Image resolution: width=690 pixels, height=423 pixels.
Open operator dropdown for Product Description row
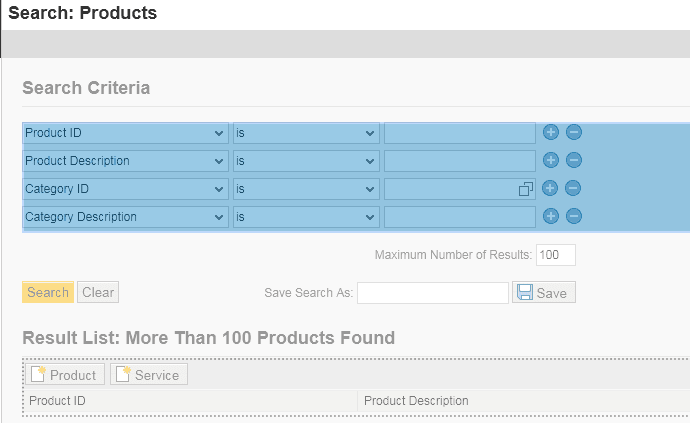[x=306, y=161]
